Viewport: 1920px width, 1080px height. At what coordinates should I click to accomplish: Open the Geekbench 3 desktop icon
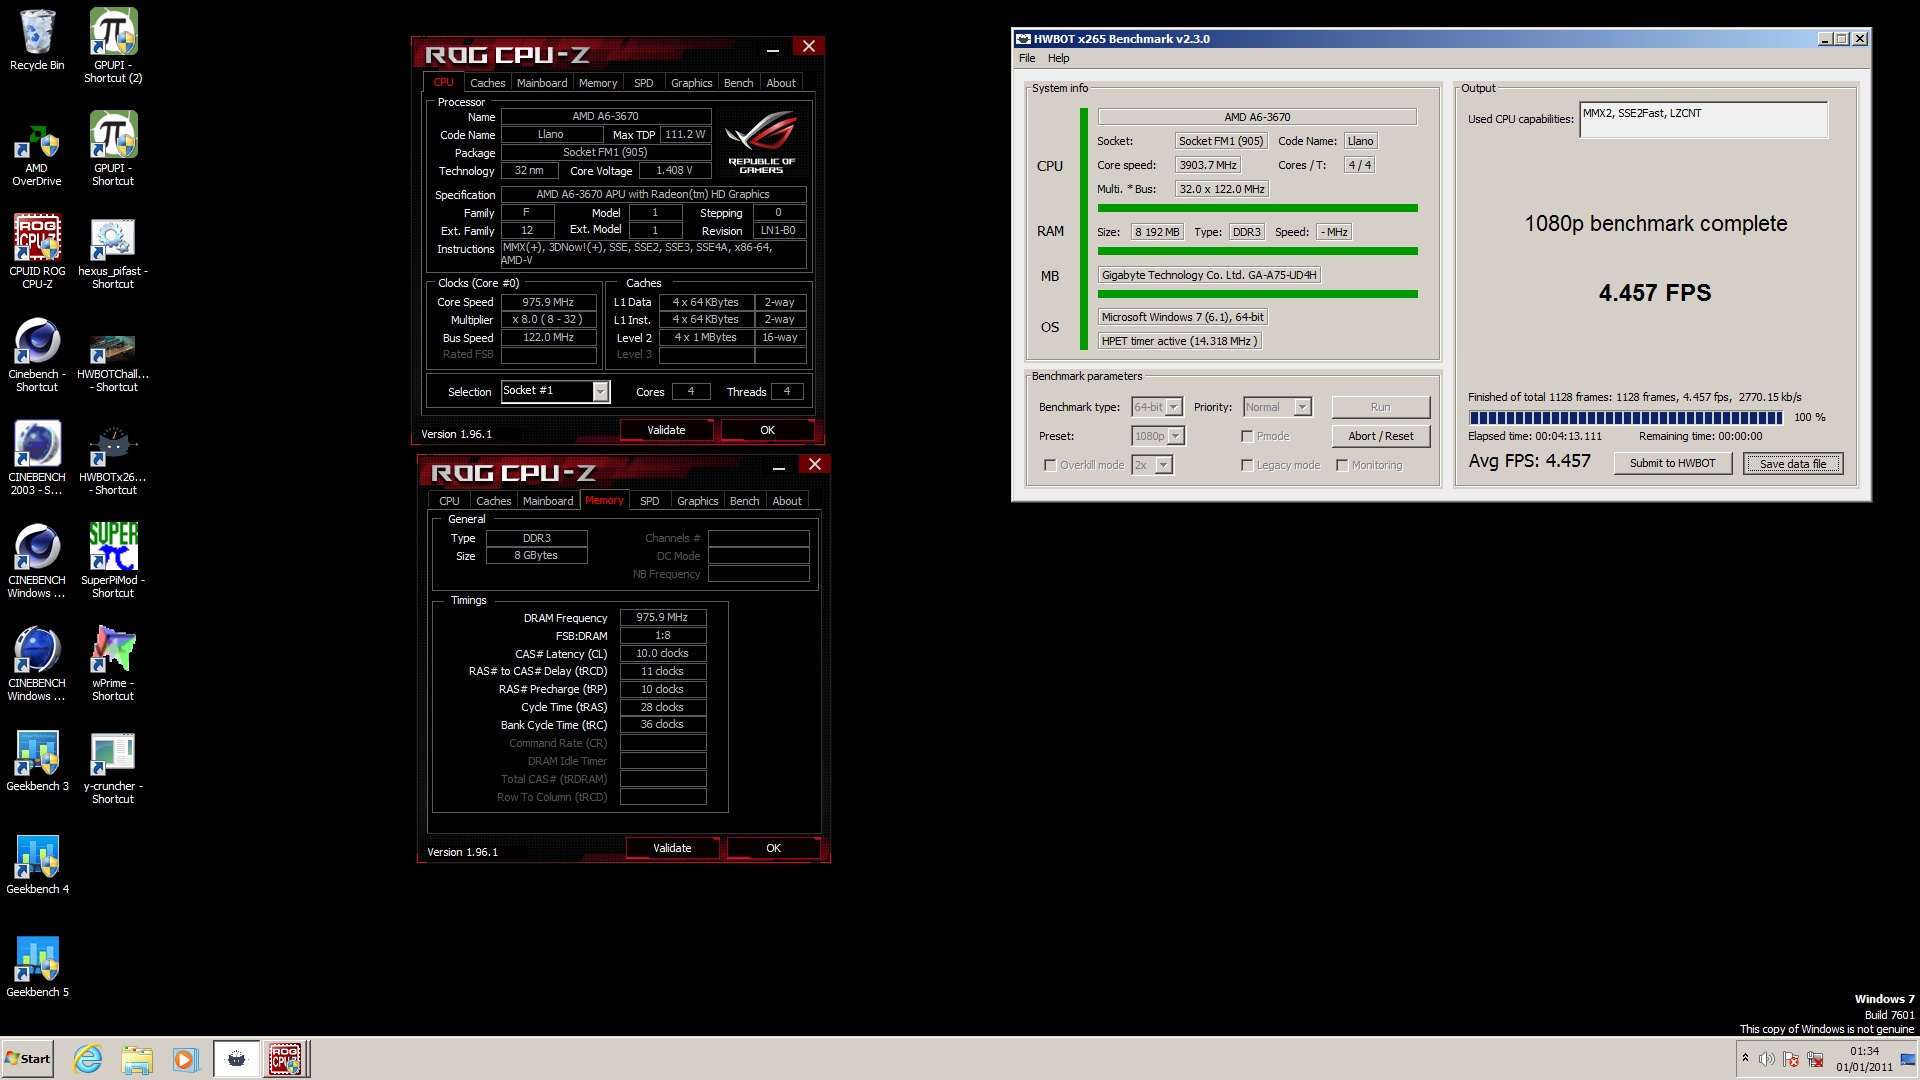[x=37, y=760]
